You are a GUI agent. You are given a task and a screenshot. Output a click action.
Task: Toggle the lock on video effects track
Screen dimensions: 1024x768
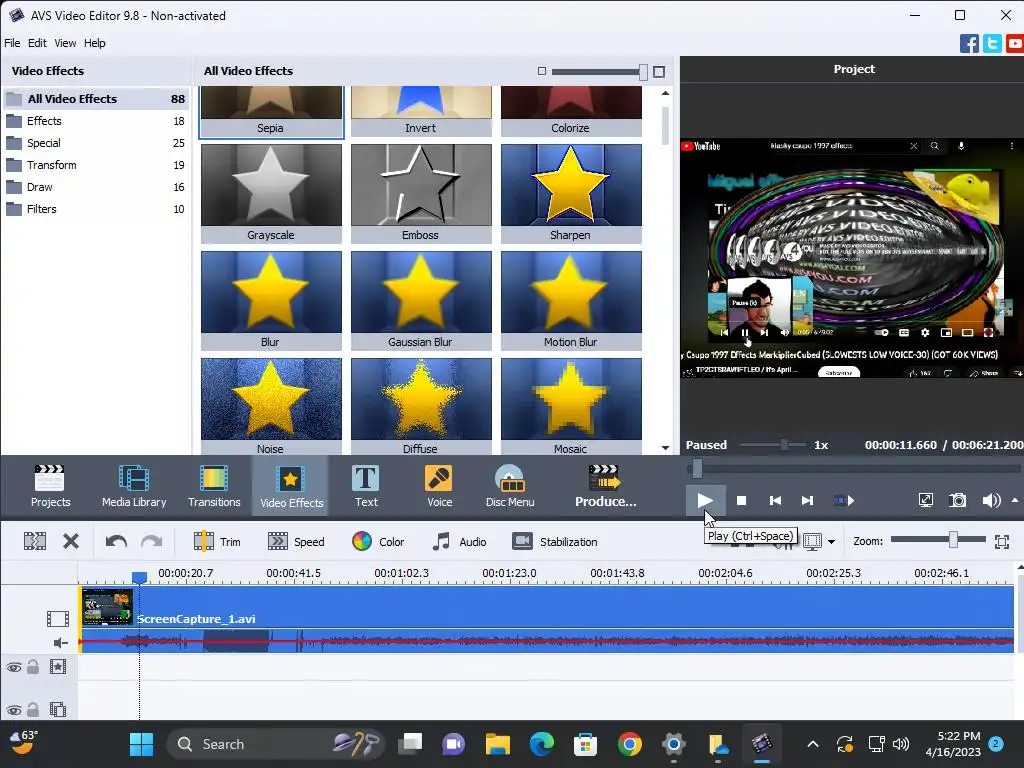[33, 667]
